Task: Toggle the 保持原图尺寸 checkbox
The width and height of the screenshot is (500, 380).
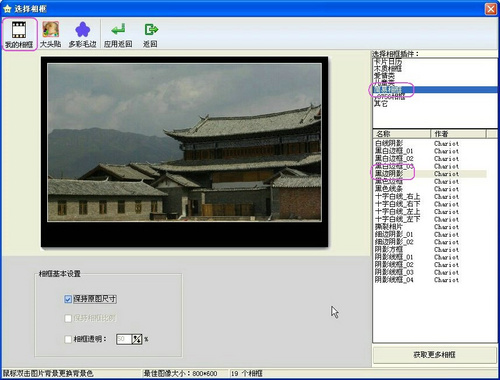Action: (68, 299)
